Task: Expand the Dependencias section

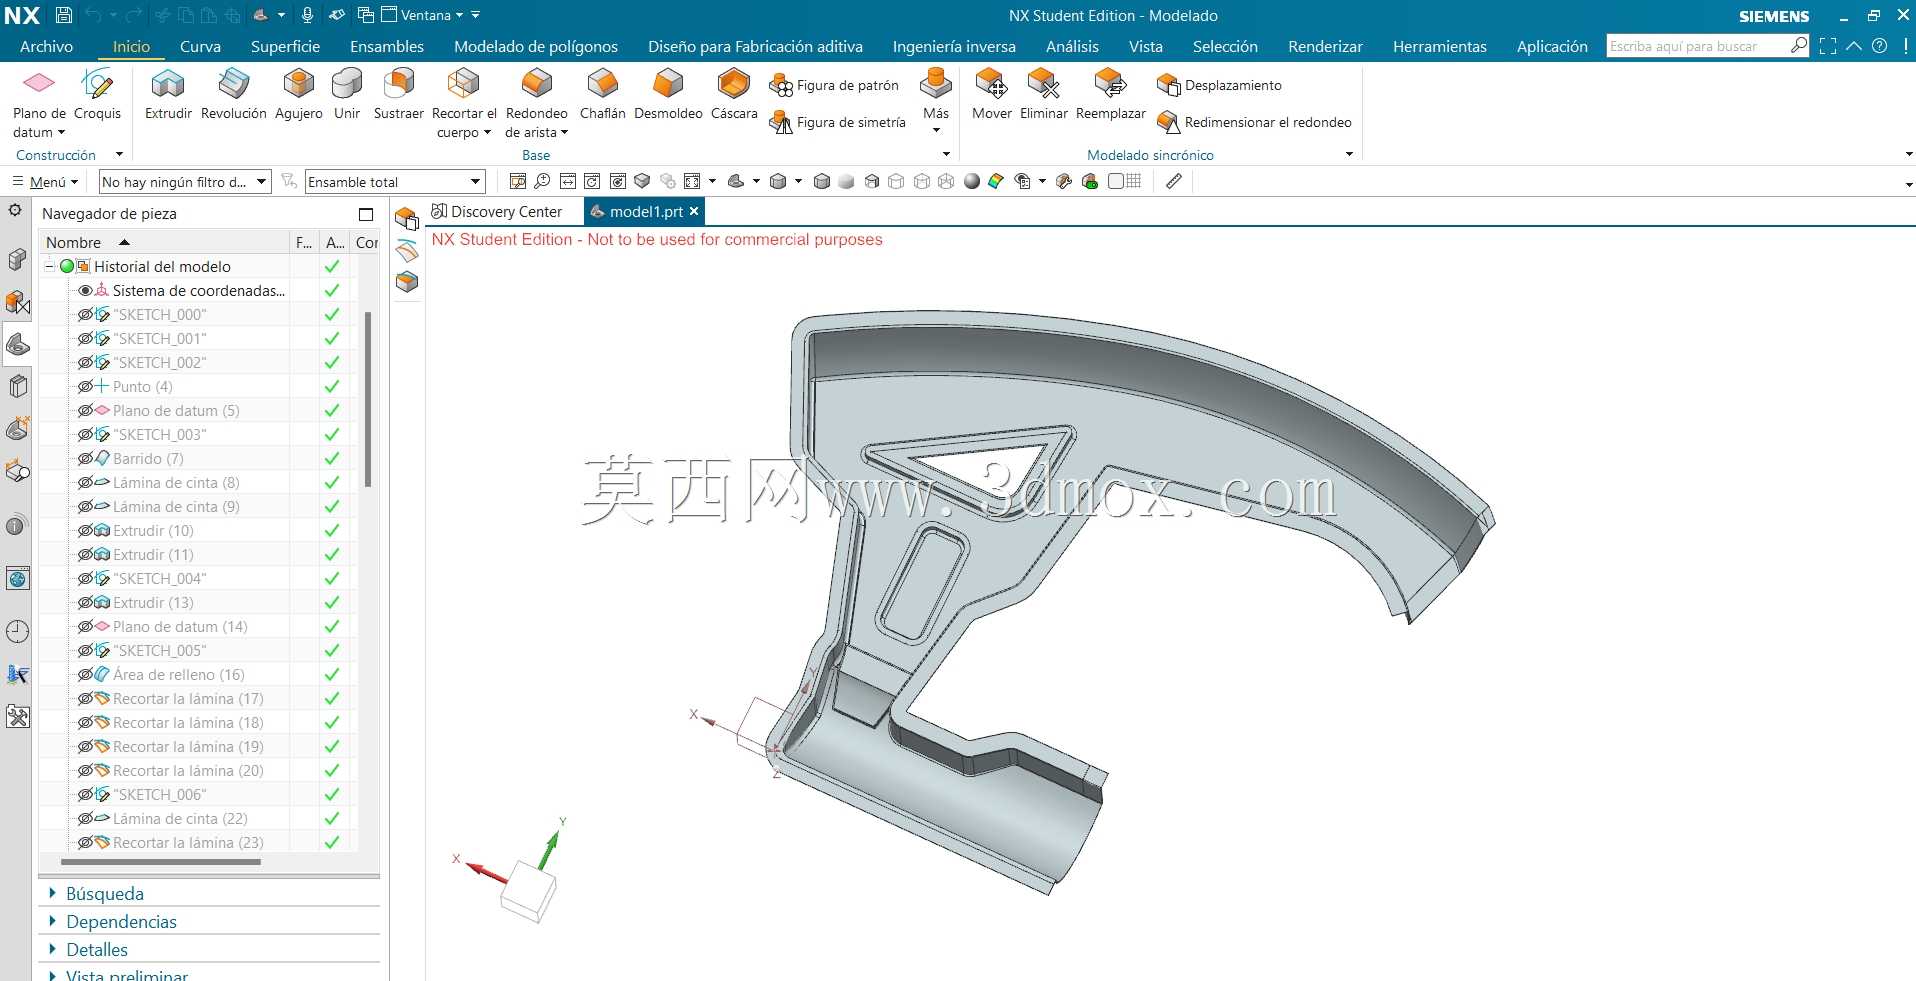Action: point(52,921)
